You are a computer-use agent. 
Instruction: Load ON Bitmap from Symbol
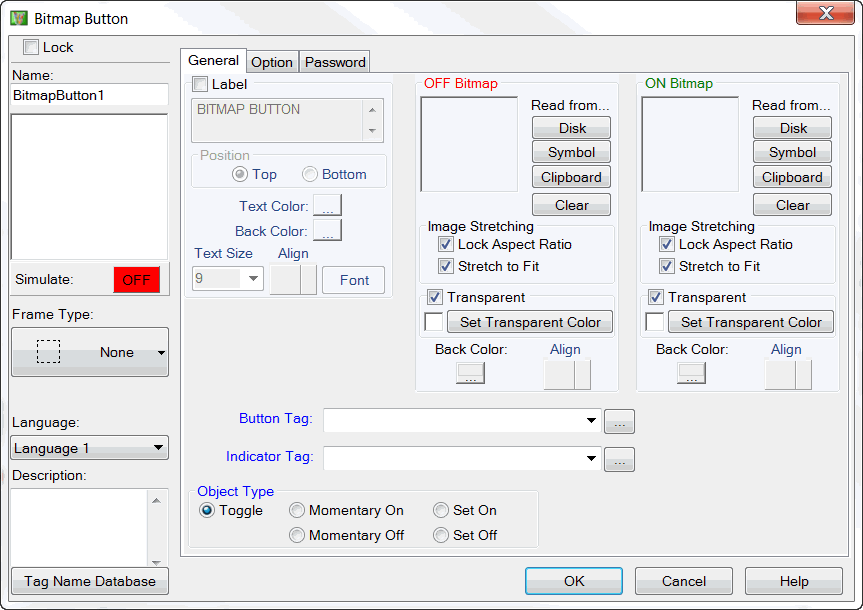793,152
